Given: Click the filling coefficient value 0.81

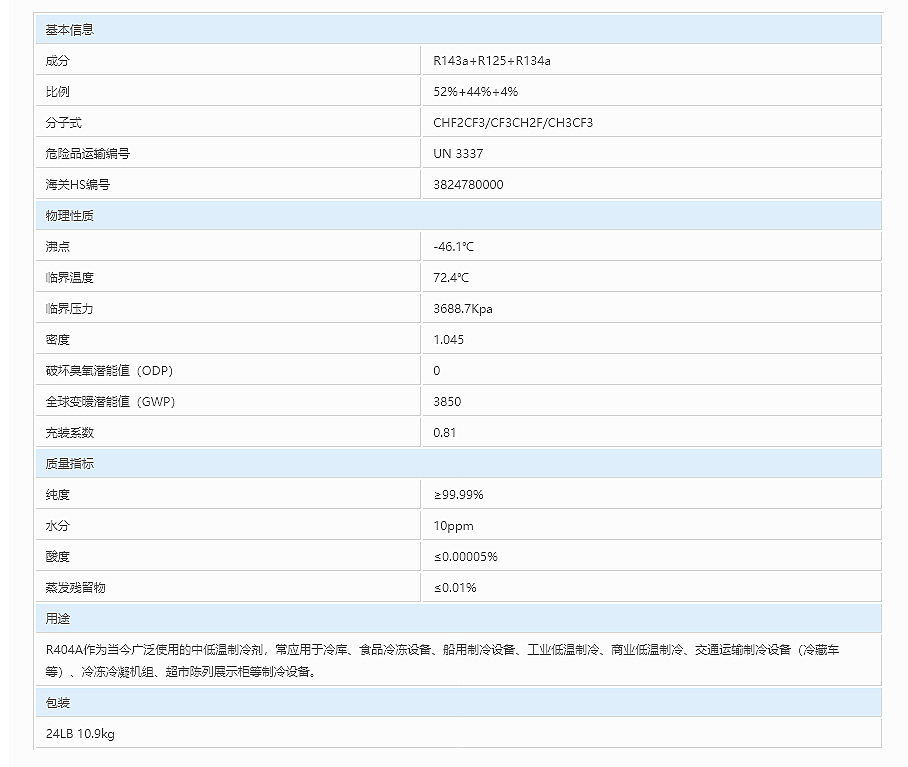Looking at the screenshot, I should coord(445,433).
